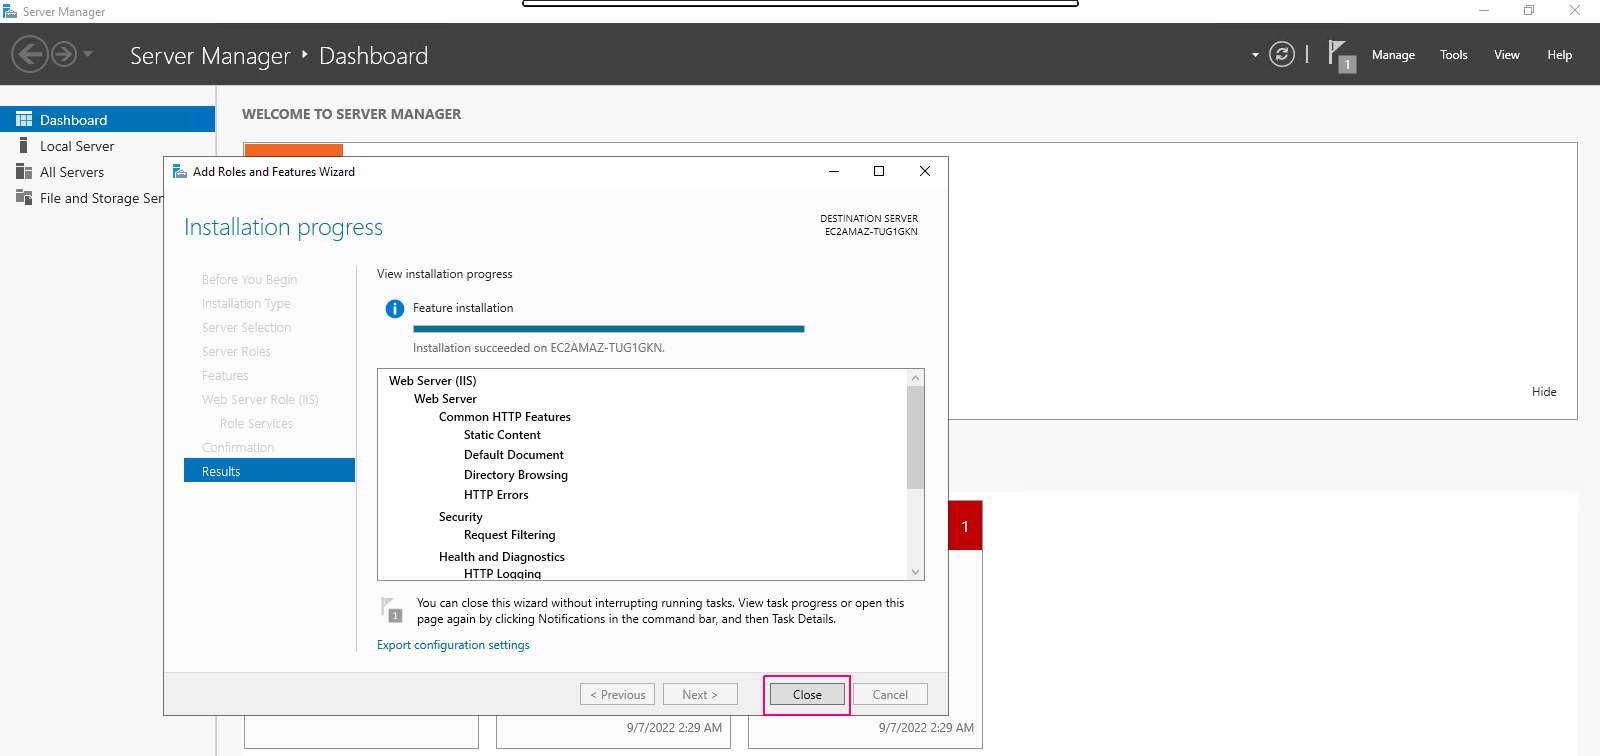Select Dashboard in the left sidebar
Viewport: 1600px width, 756px height.
pos(107,119)
